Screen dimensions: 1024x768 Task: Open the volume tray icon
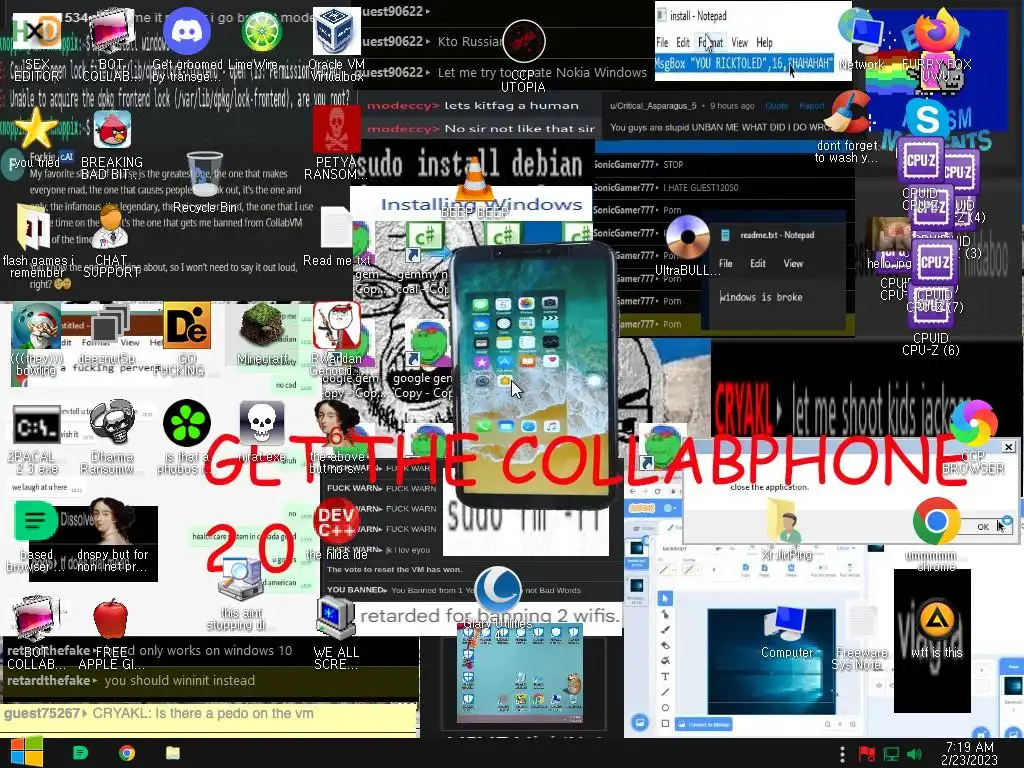pyautogui.click(x=914, y=754)
